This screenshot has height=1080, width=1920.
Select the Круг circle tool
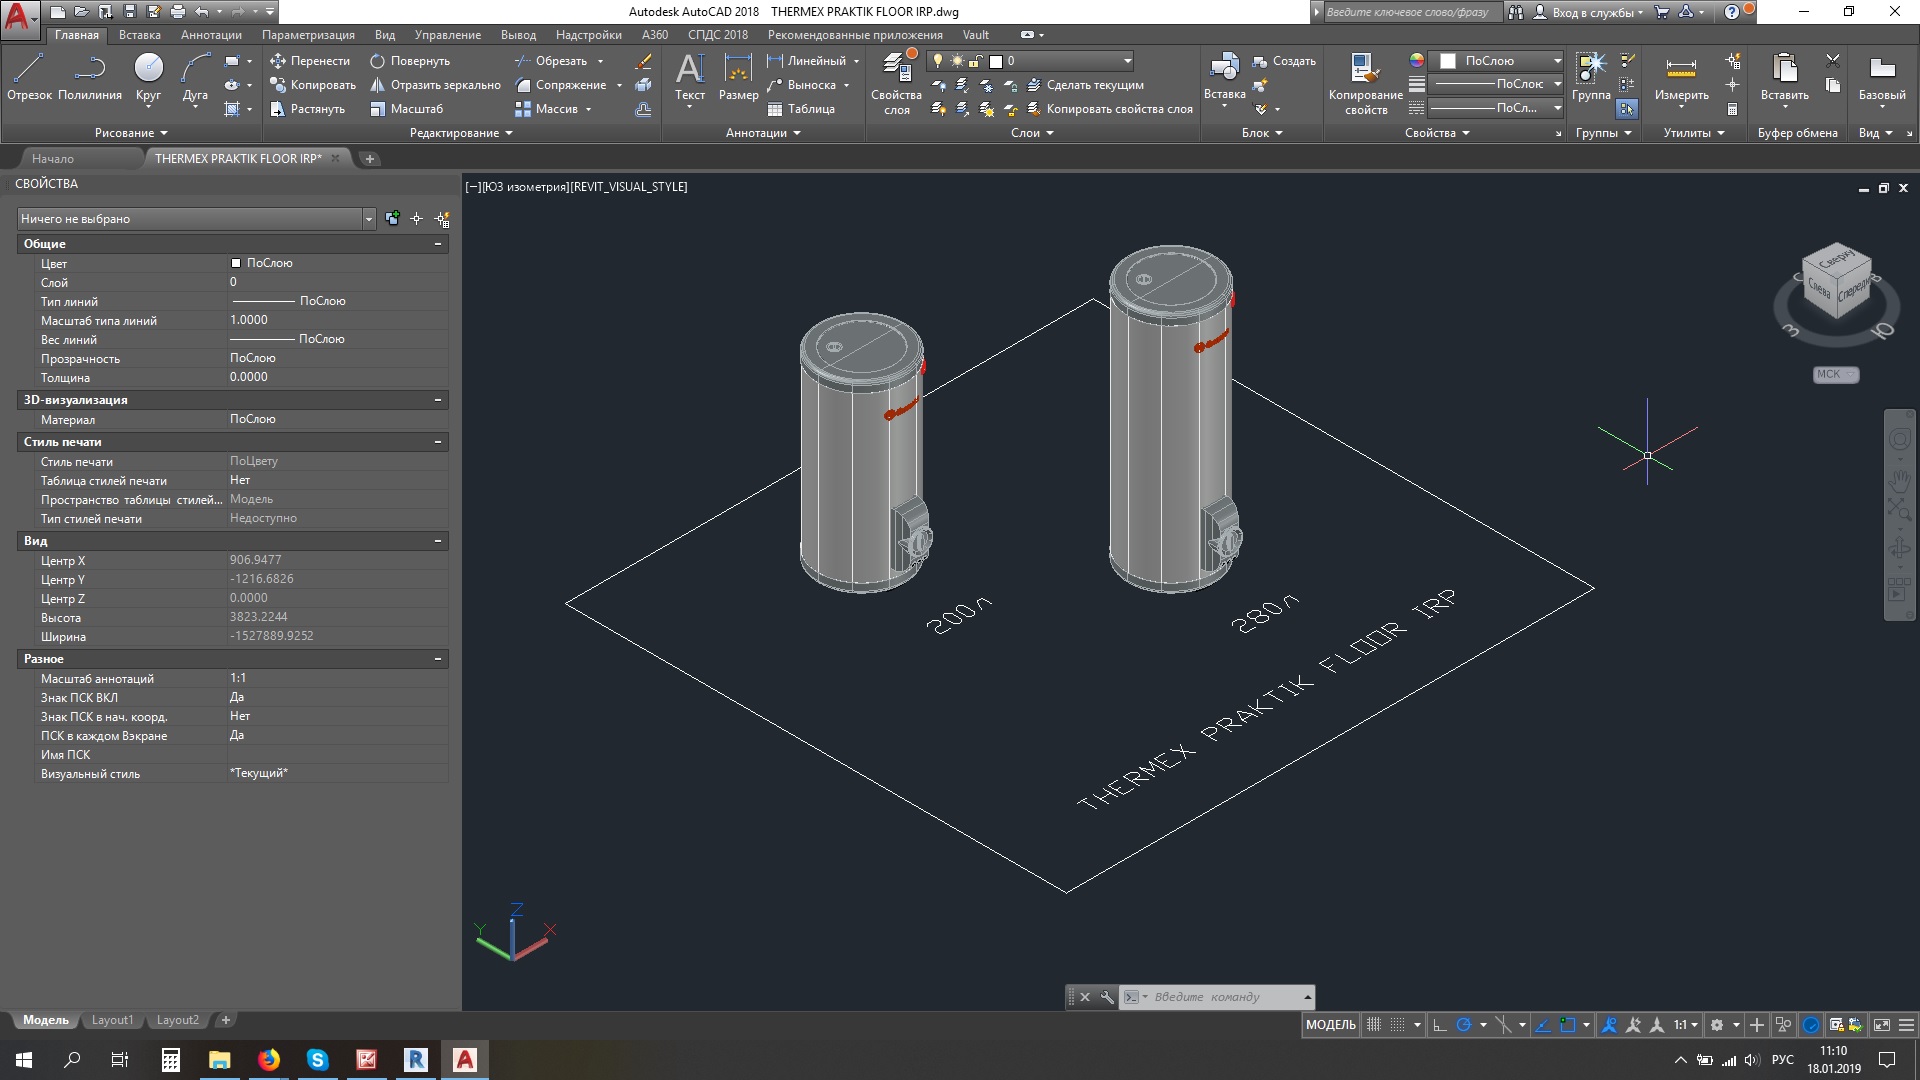148,77
